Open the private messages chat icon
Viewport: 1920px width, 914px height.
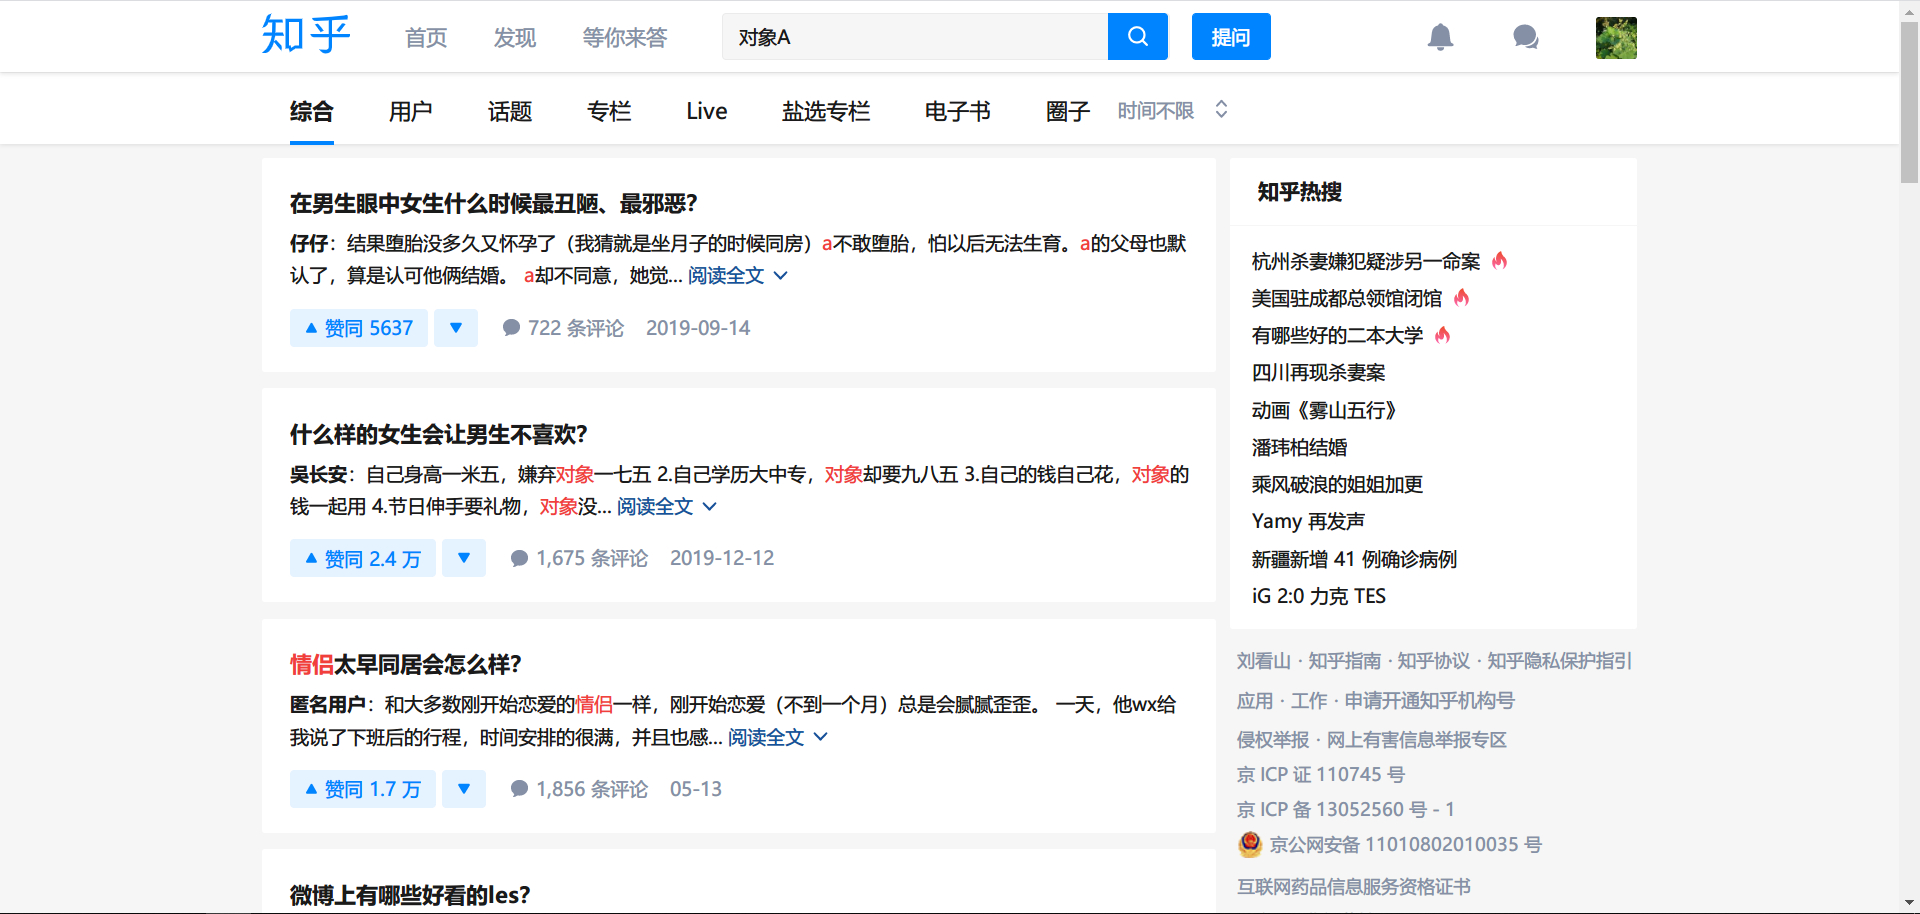1525,37
